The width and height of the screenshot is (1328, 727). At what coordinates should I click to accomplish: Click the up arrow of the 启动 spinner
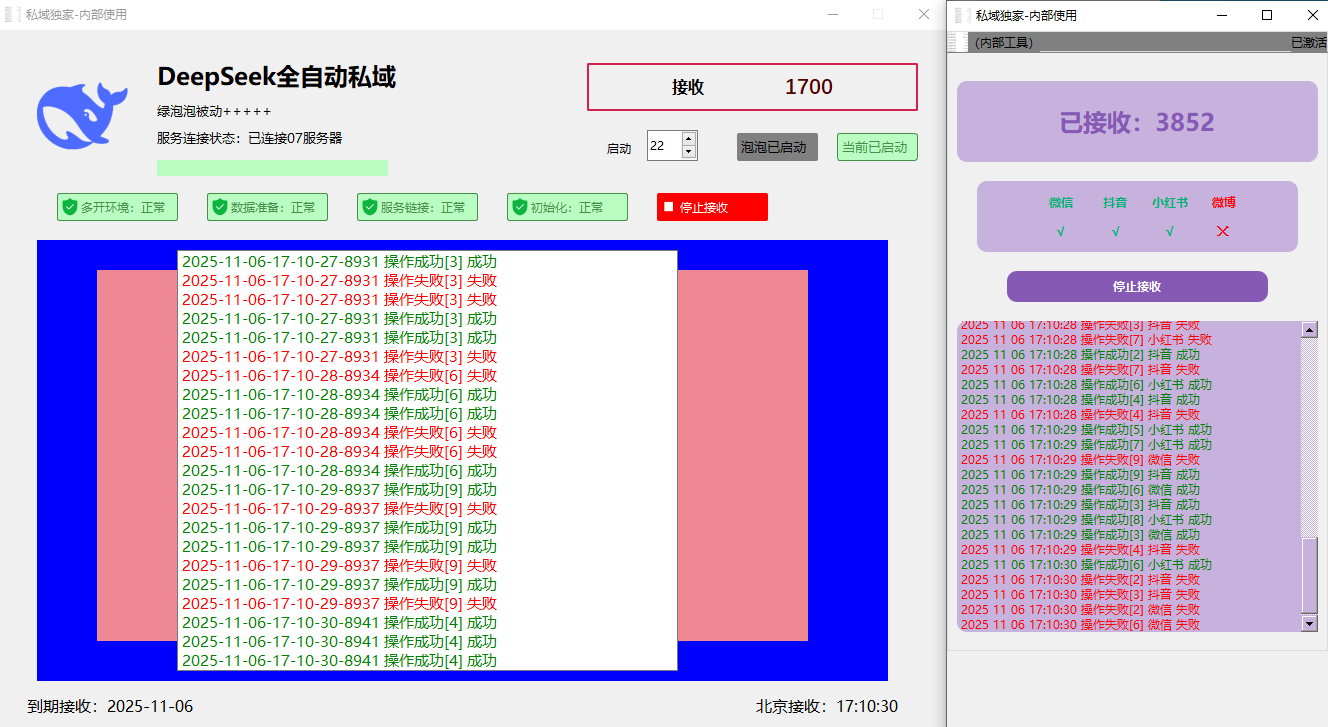tap(688, 140)
